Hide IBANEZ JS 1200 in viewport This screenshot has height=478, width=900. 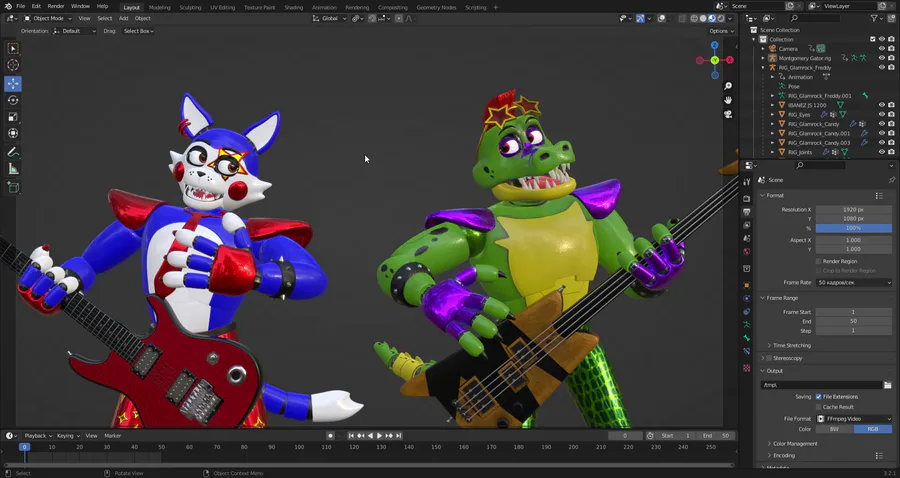(882, 105)
